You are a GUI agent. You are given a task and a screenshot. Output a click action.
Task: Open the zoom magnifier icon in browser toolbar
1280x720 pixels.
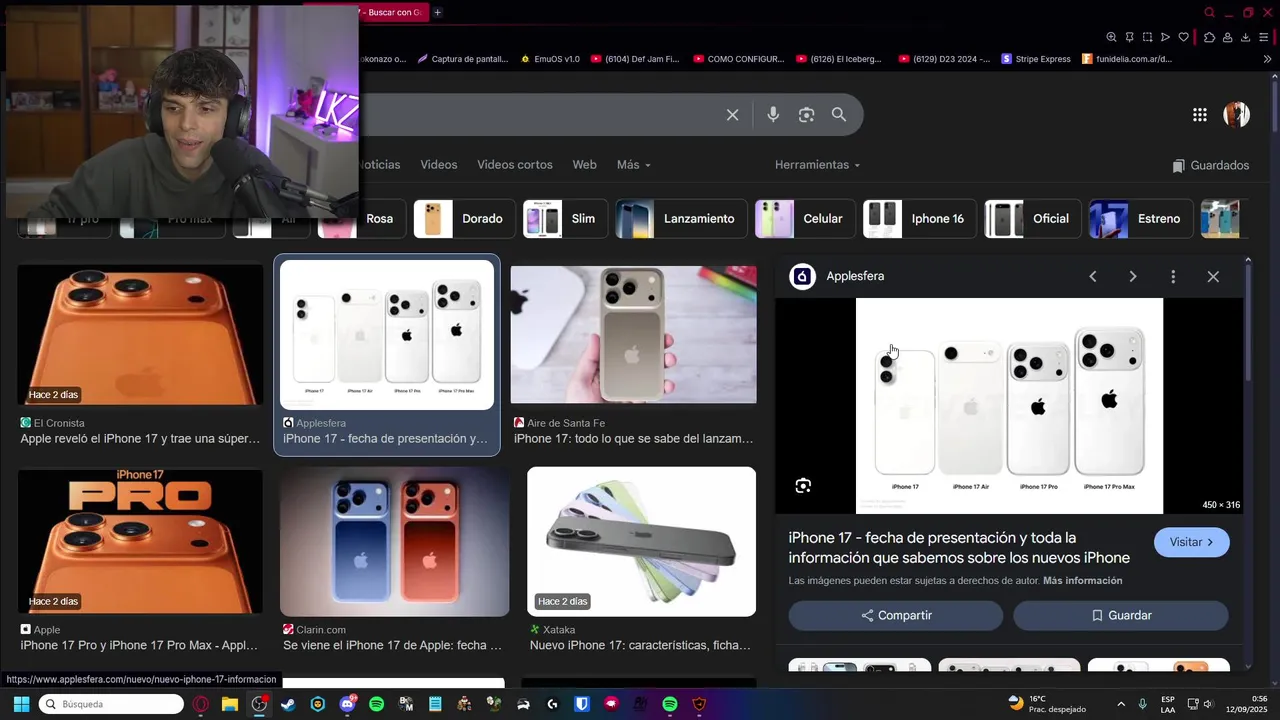coord(1111,37)
